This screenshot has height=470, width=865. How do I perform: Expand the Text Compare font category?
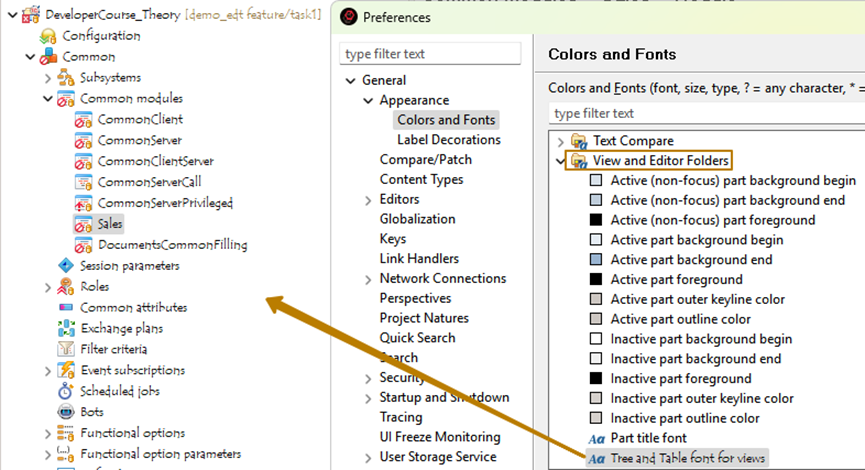[x=561, y=141]
